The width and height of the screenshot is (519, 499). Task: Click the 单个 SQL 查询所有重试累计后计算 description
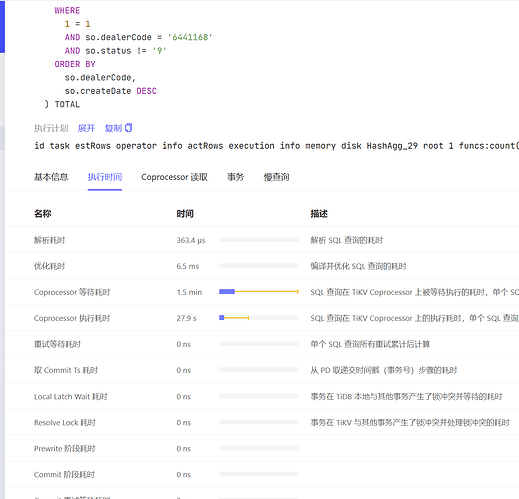(x=370, y=344)
